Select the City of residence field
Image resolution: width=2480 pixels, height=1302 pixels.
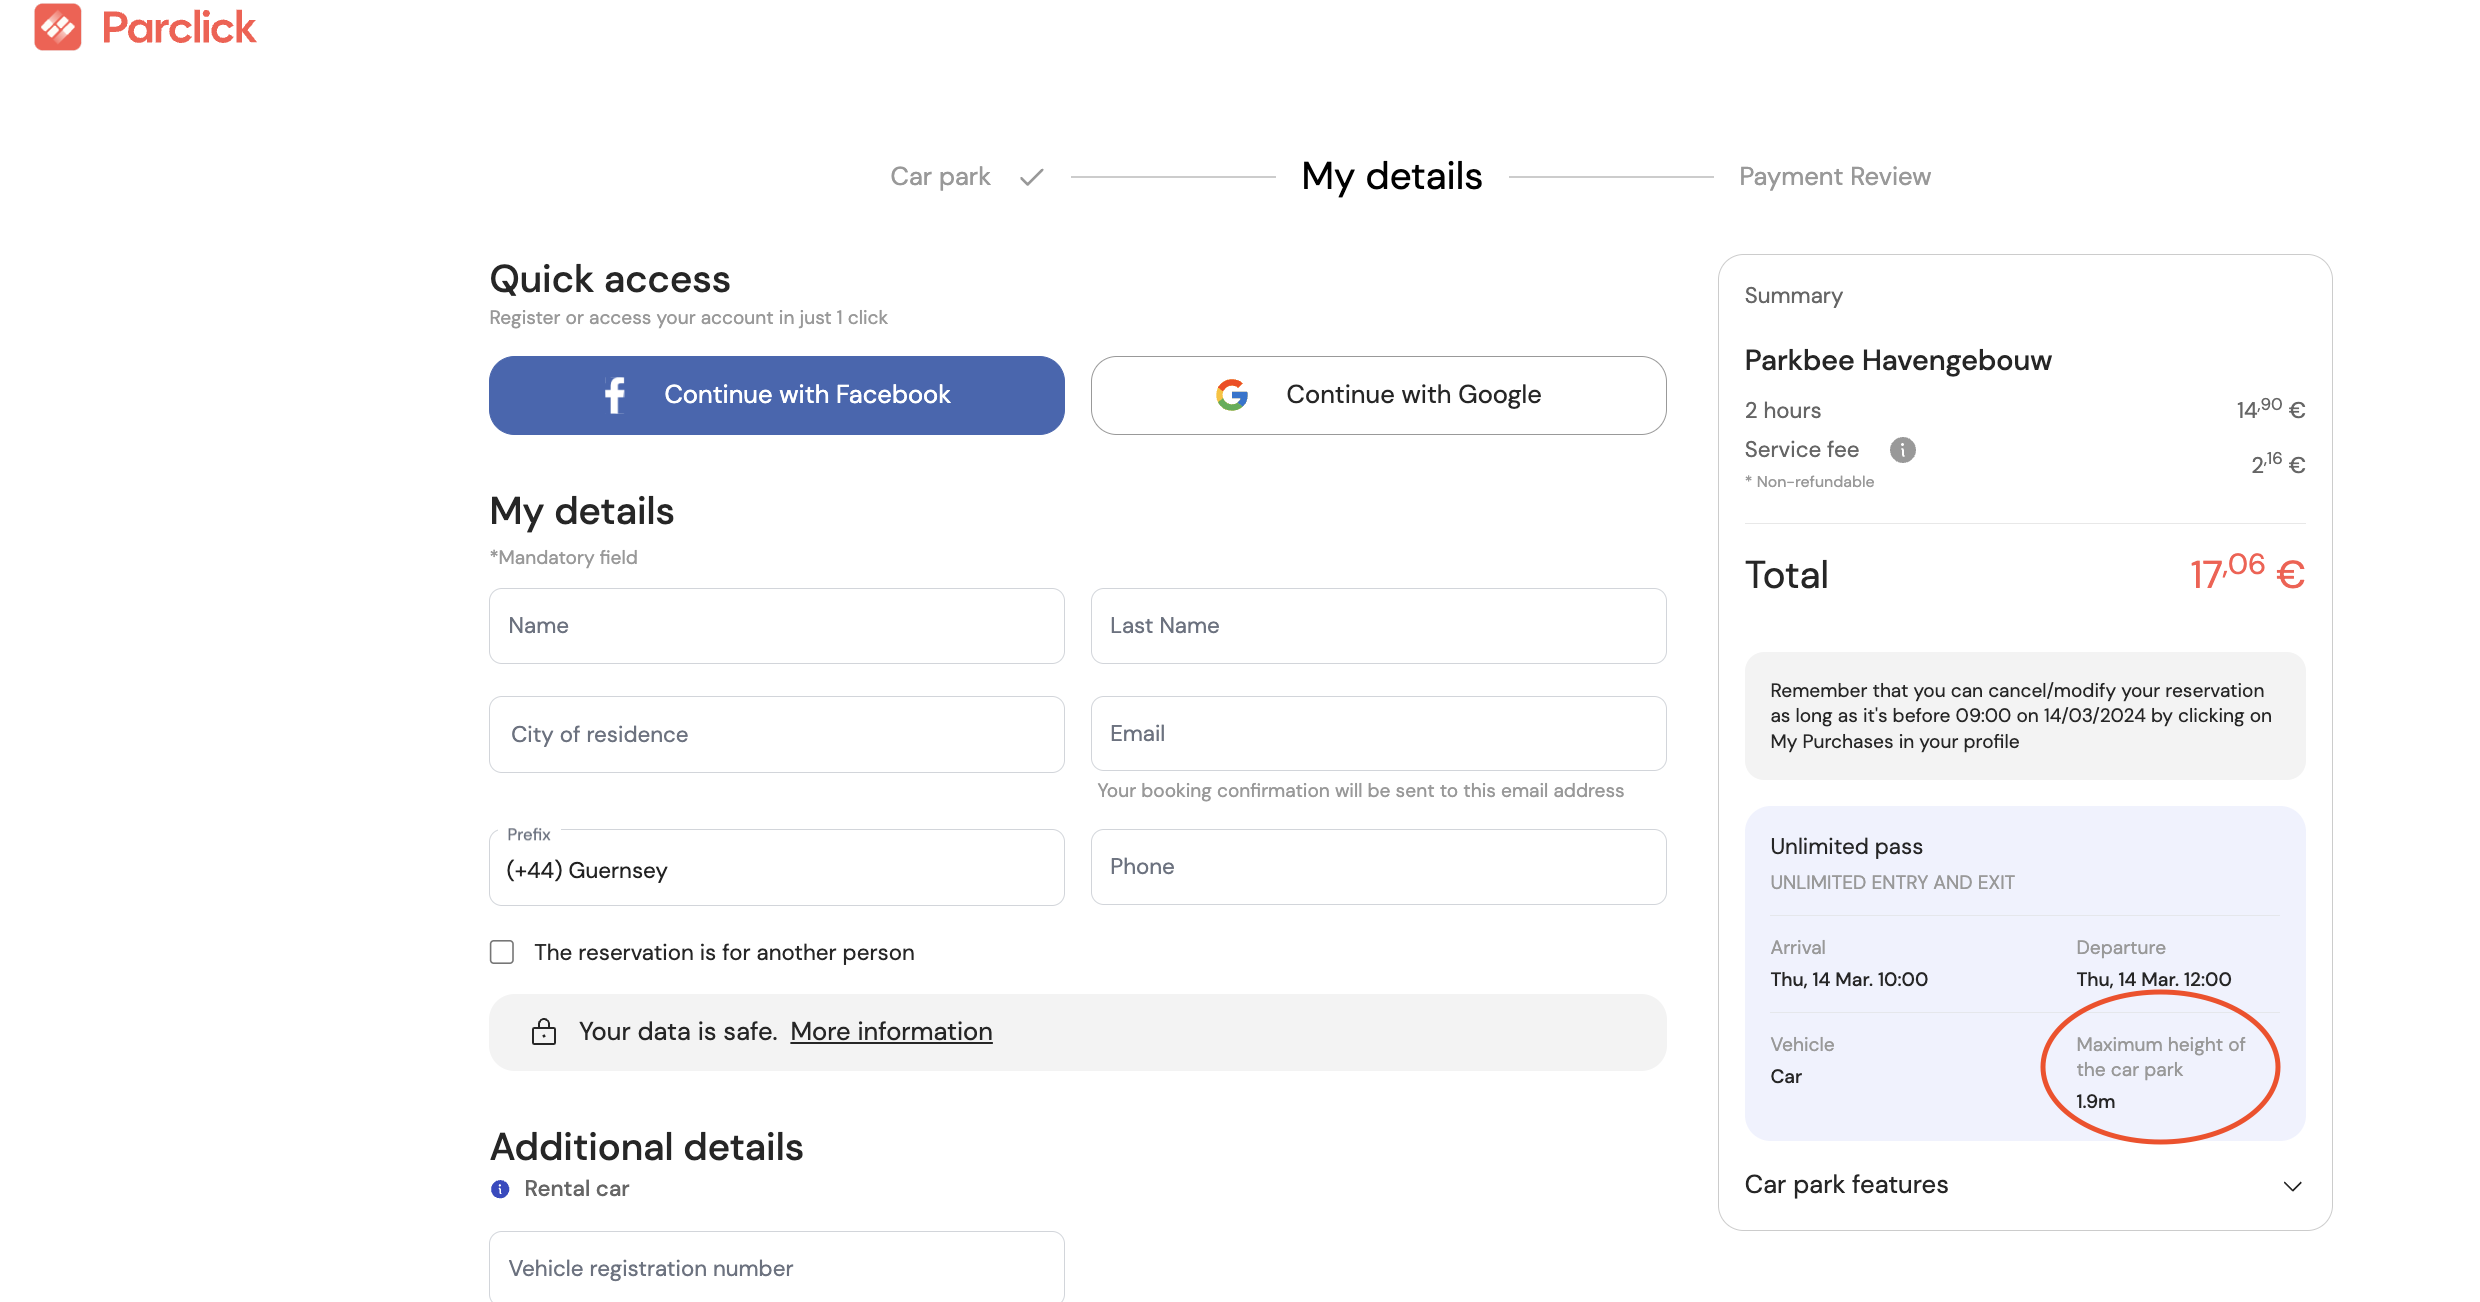(776, 735)
